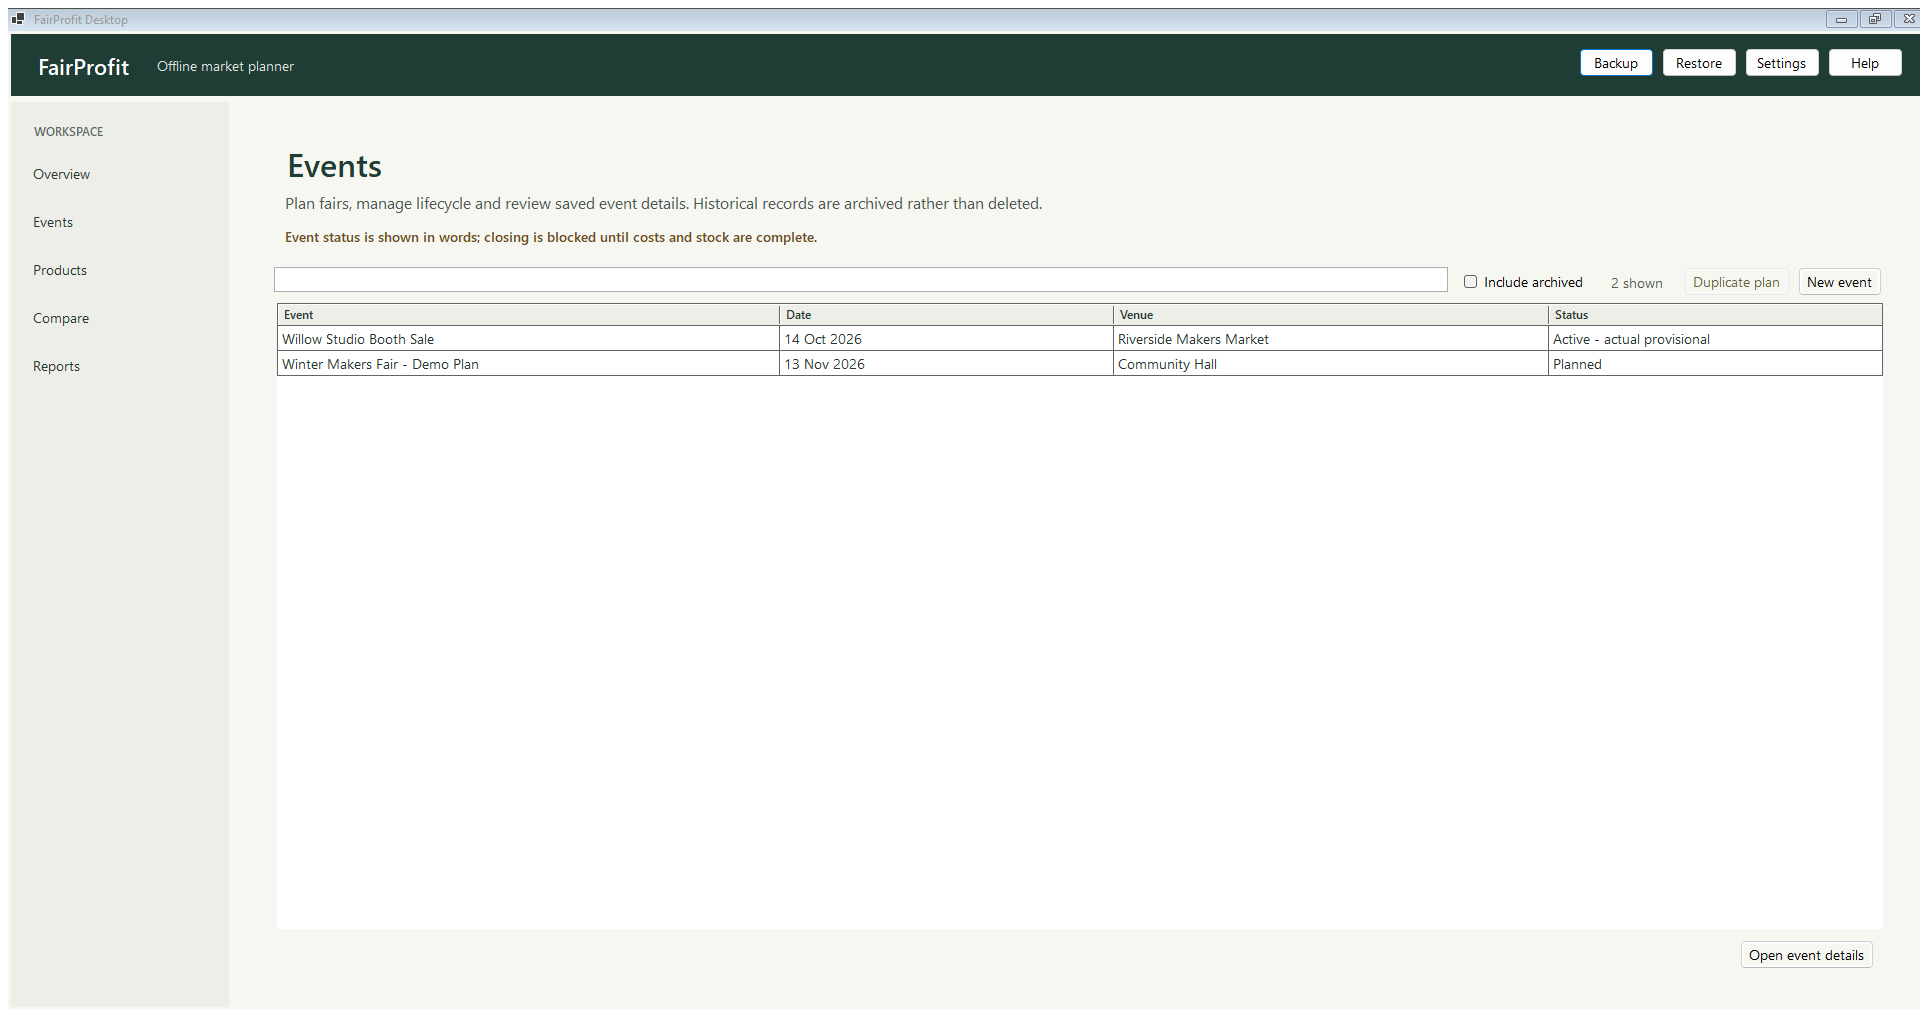1920x1009 pixels.
Task: Click the Planned status cell
Action: 1715,364
